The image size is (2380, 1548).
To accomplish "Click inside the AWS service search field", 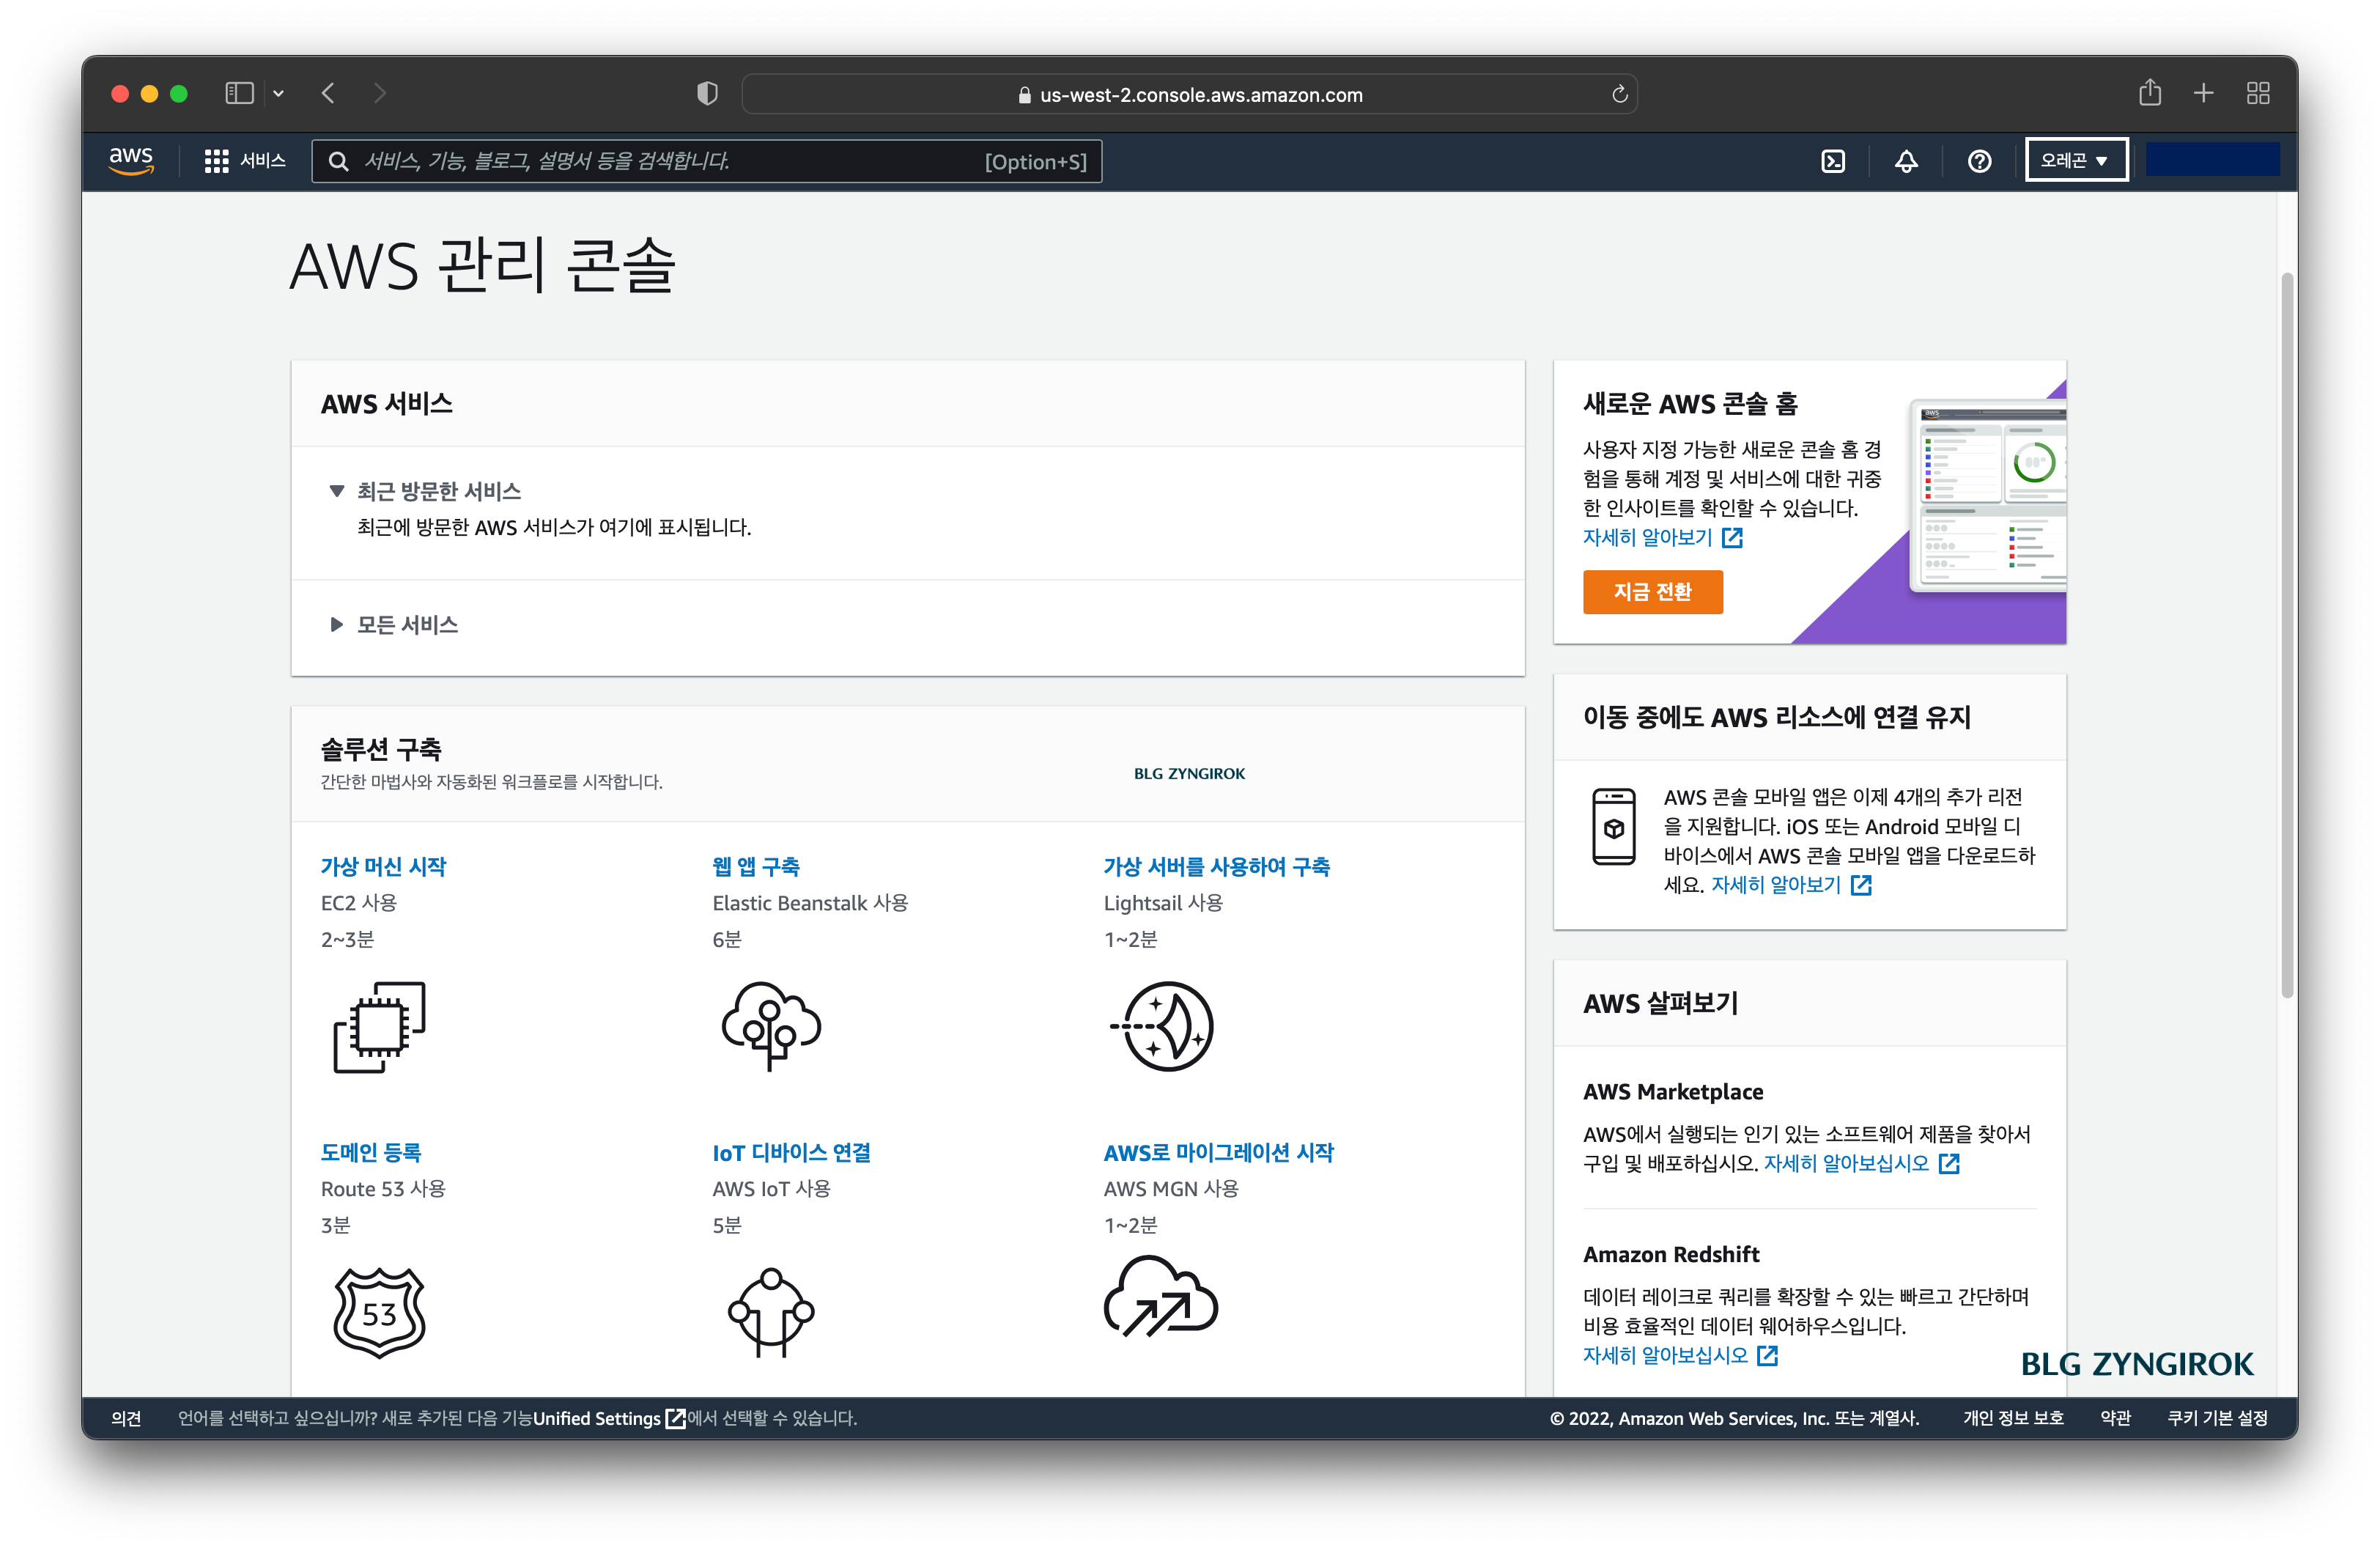I will (x=700, y=161).
